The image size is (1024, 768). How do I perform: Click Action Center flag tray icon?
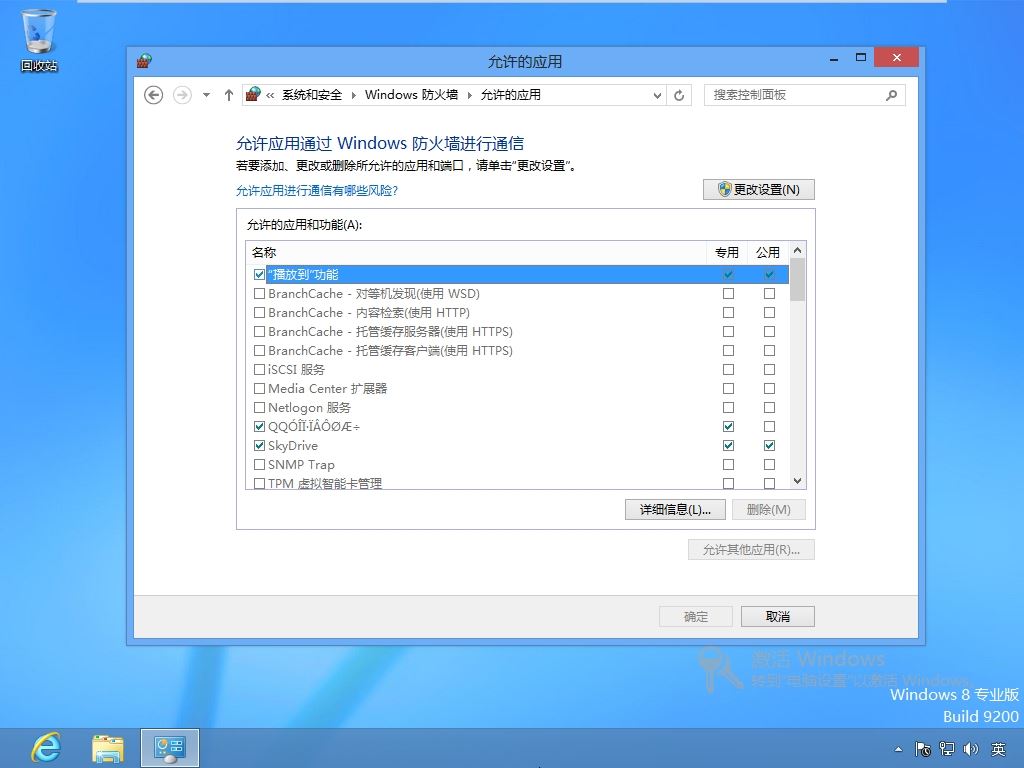click(923, 749)
